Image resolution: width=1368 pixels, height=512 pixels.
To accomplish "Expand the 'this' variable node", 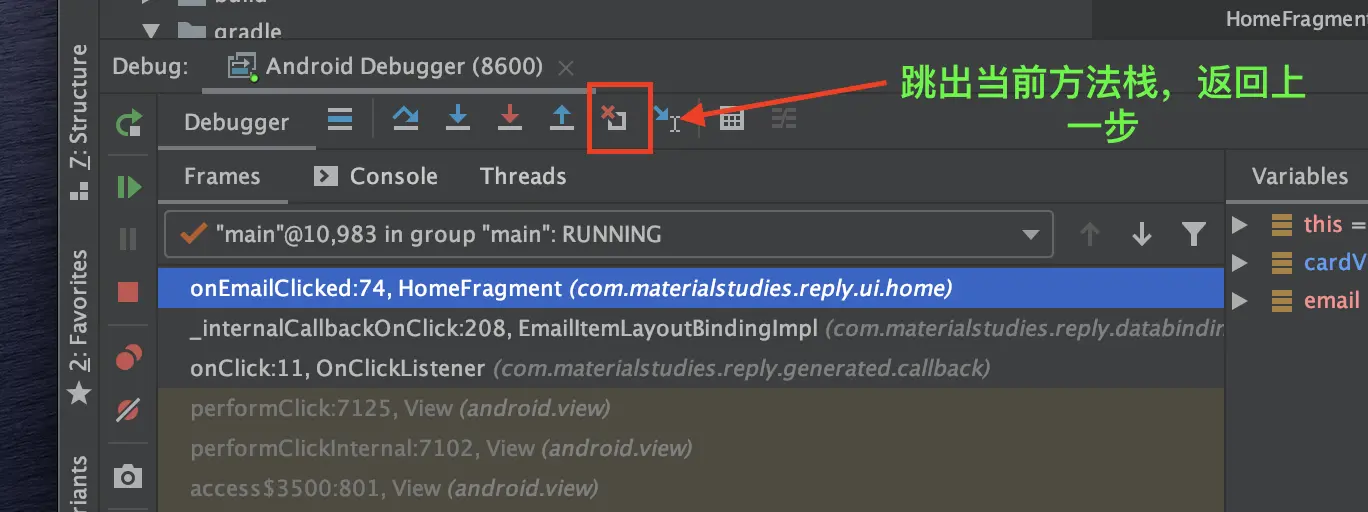I will coord(1240,225).
